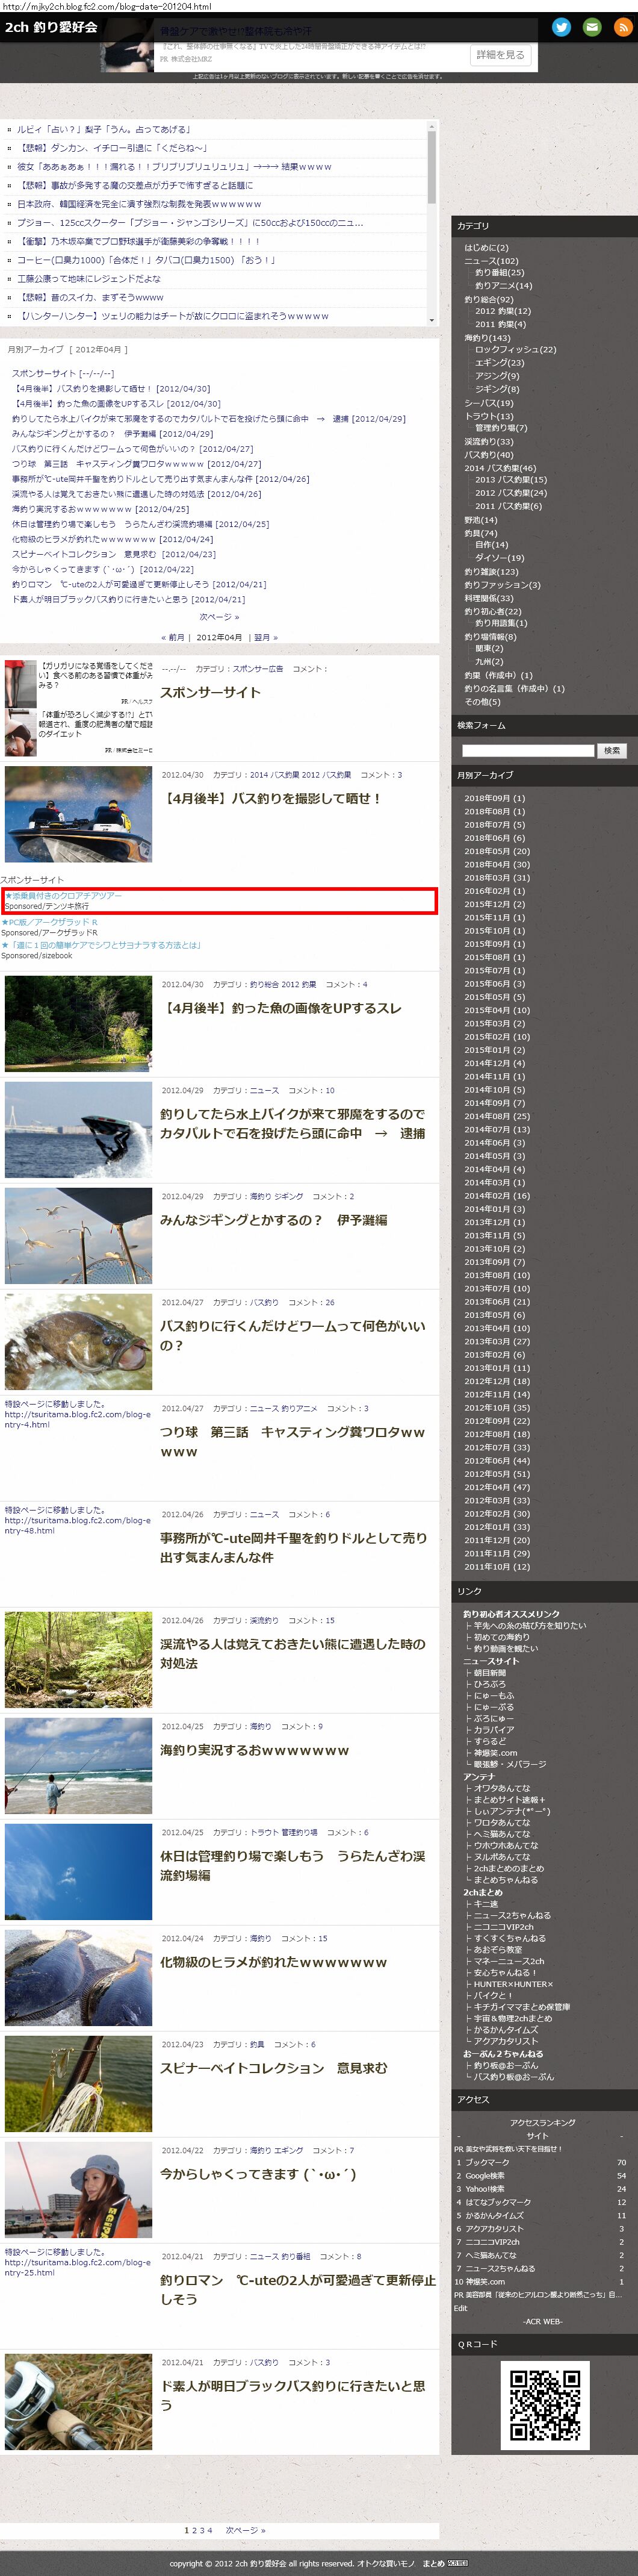Go to 前月 previous month link
The image size is (638, 2576).
[x=174, y=637]
